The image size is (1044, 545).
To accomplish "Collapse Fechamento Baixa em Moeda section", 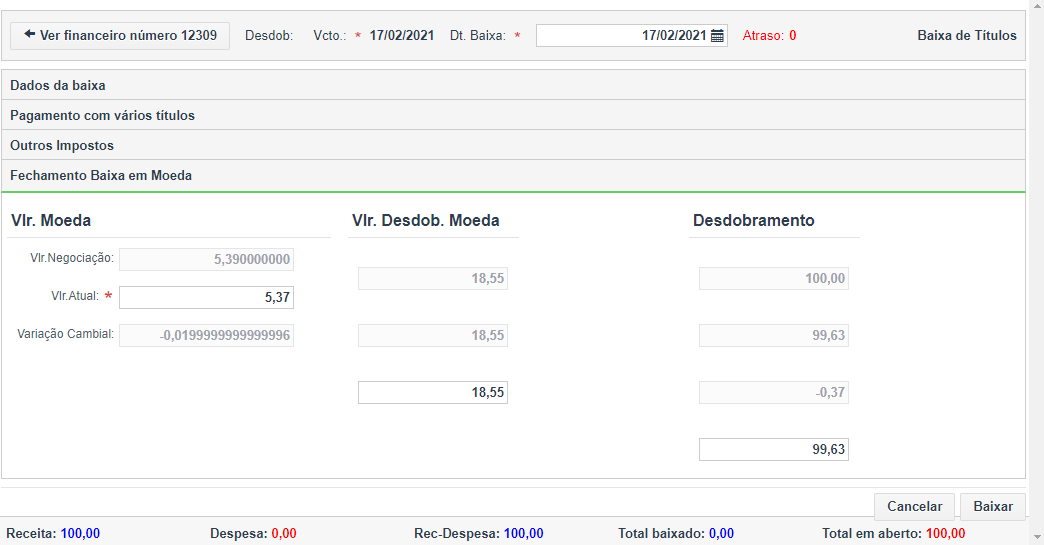I will [x=513, y=176].
